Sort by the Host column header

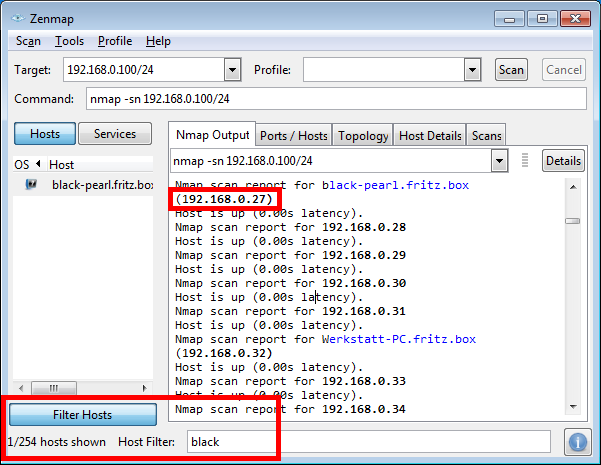pyautogui.click(x=100, y=164)
